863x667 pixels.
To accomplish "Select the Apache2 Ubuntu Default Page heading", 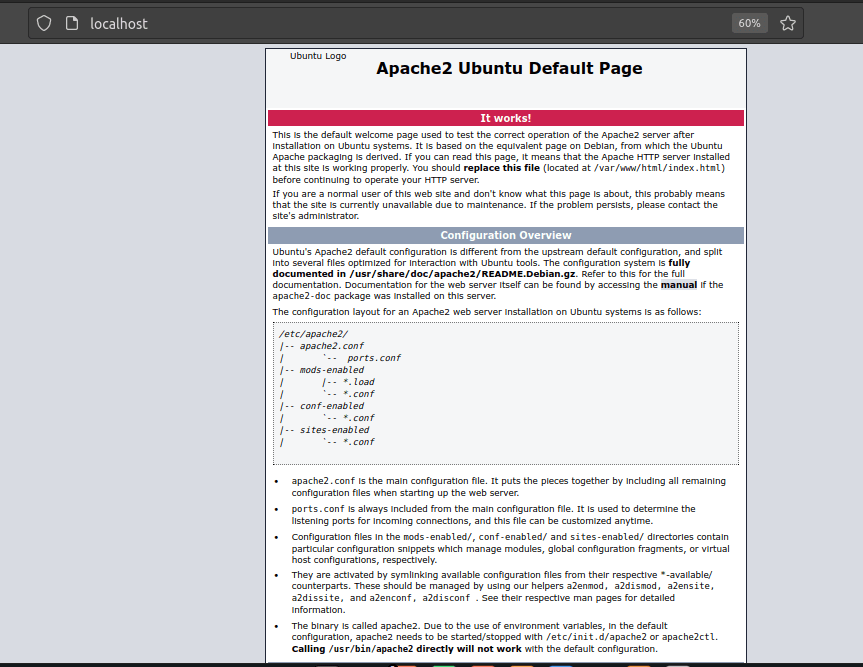I will tap(509, 68).
